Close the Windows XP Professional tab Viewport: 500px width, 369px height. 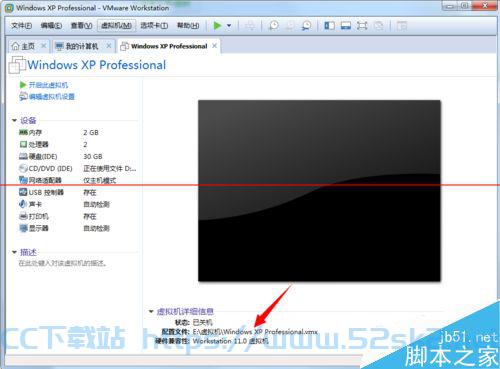(x=215, y=46)
